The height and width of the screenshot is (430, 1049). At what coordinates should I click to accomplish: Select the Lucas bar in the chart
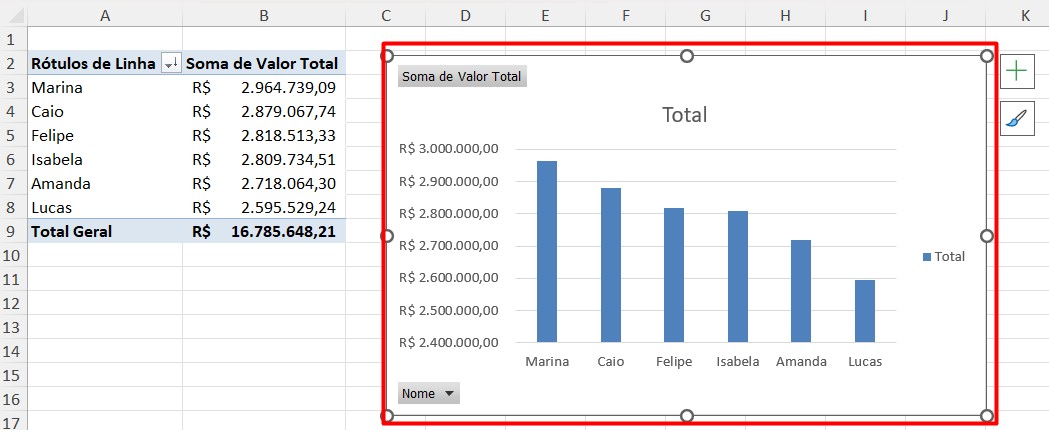coord(864,310)
